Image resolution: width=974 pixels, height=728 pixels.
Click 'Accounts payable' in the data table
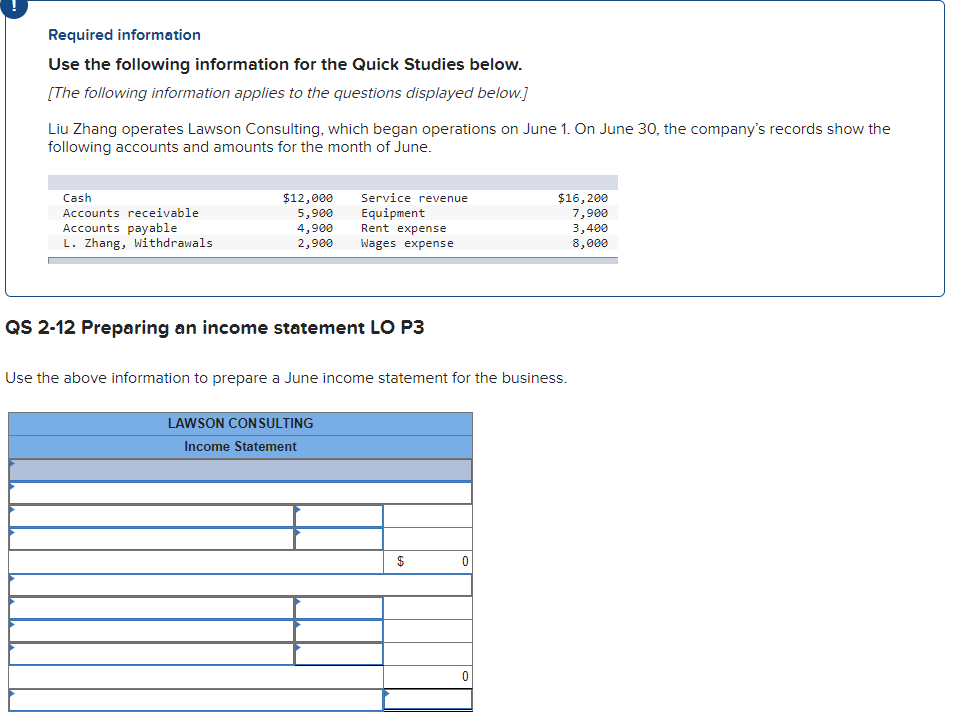[120, 228]
